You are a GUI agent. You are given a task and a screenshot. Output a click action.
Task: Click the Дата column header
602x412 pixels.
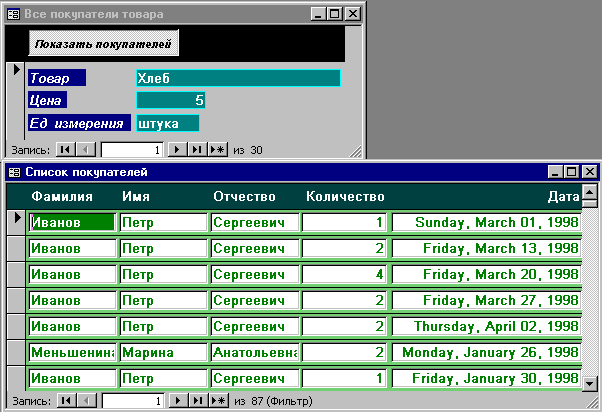click(563, 197)
